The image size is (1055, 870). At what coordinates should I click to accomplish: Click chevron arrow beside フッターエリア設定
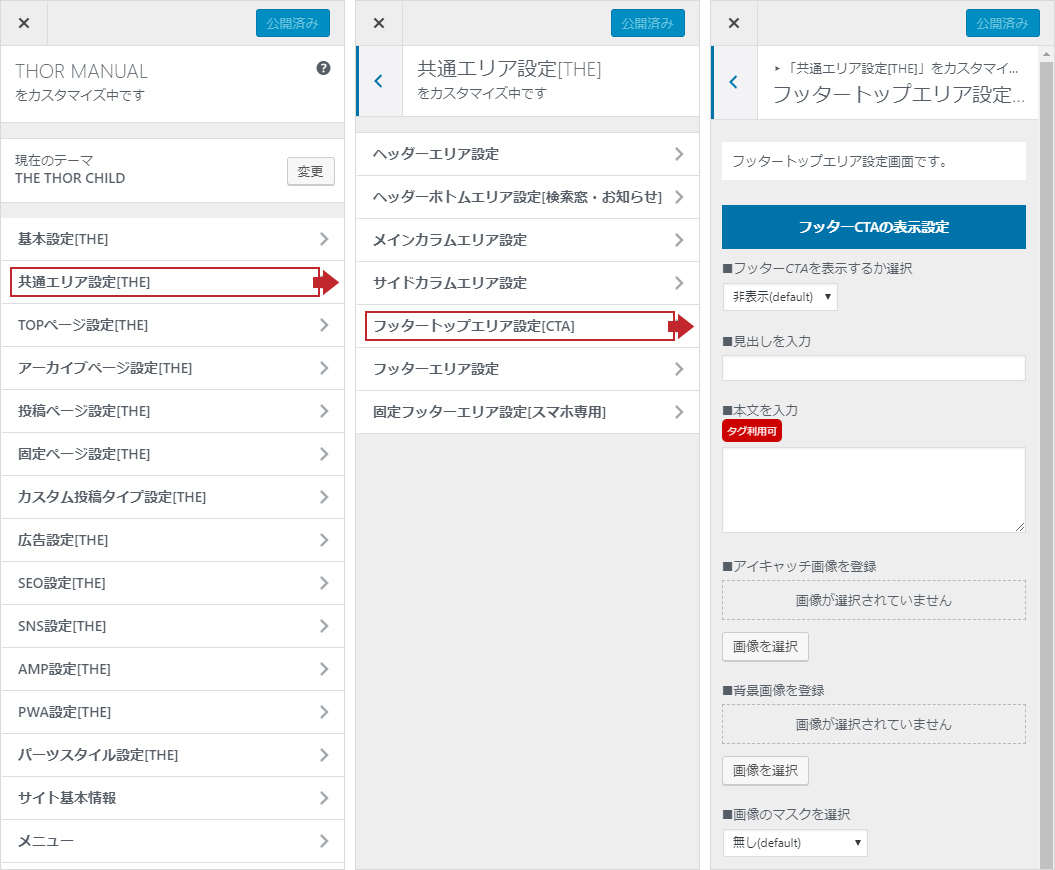click(x=679, y=369)
